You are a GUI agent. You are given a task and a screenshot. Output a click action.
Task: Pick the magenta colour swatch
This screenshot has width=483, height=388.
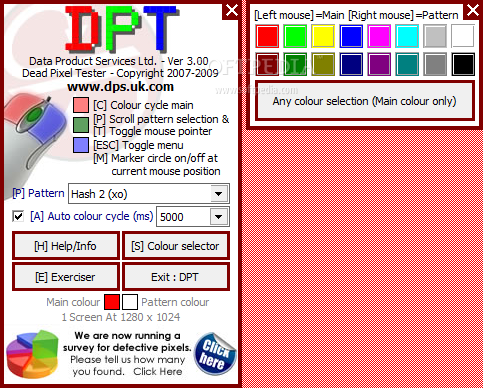379,36
